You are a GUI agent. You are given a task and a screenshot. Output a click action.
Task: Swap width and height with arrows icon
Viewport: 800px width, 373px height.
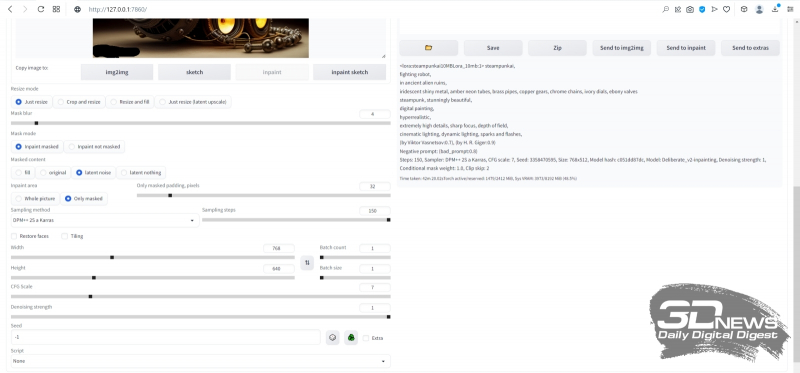307,263
